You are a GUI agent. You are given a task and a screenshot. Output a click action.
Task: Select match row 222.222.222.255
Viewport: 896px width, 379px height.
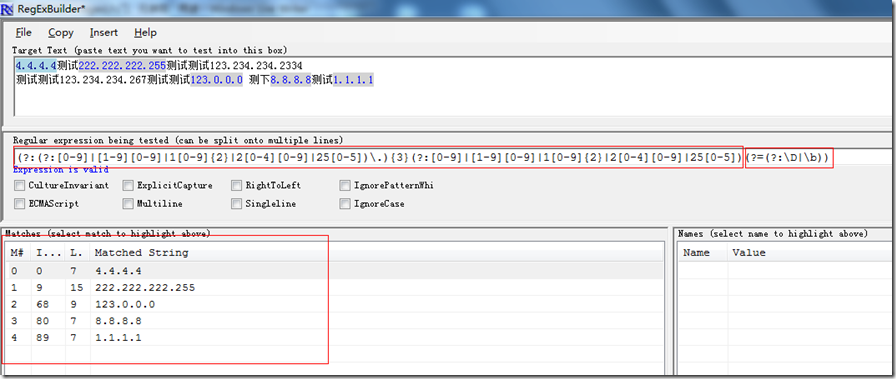tap(334, 288)
